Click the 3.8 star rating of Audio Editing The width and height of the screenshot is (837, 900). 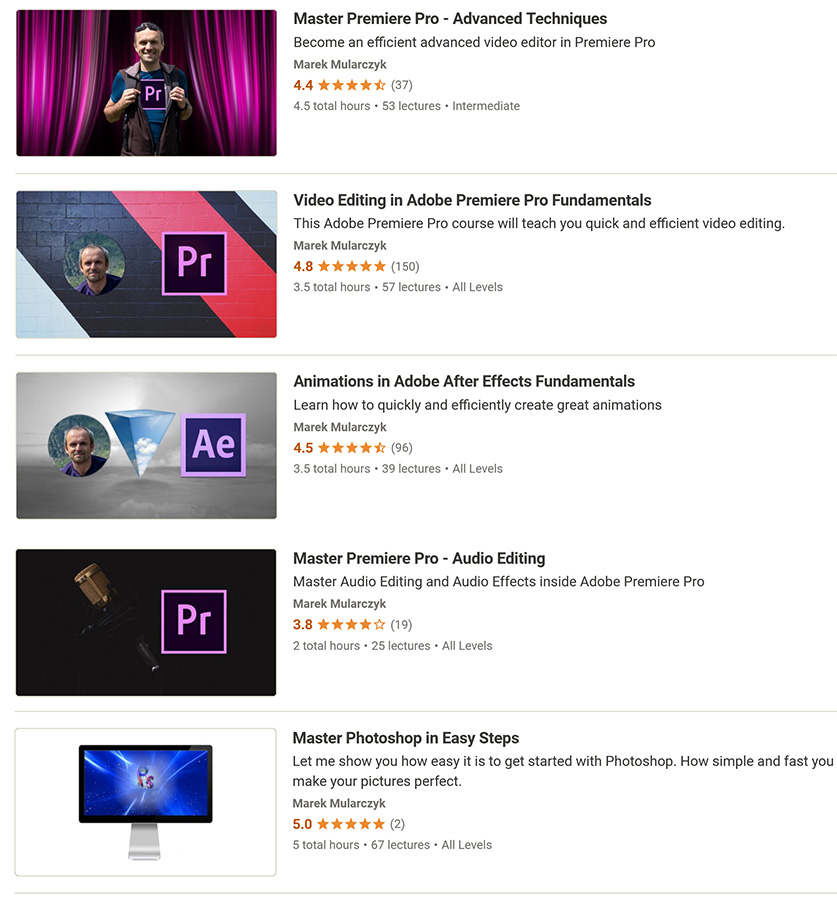pyautogui.click(x=352, y=624)
